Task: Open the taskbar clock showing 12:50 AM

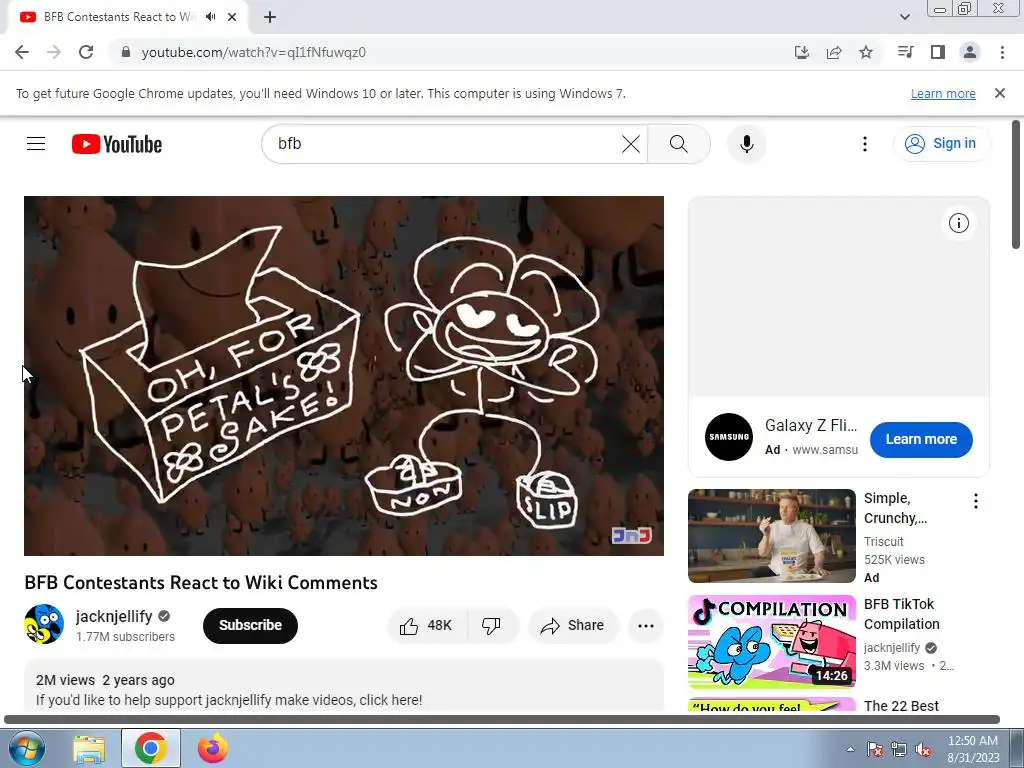Action: [x=973, y=748]
